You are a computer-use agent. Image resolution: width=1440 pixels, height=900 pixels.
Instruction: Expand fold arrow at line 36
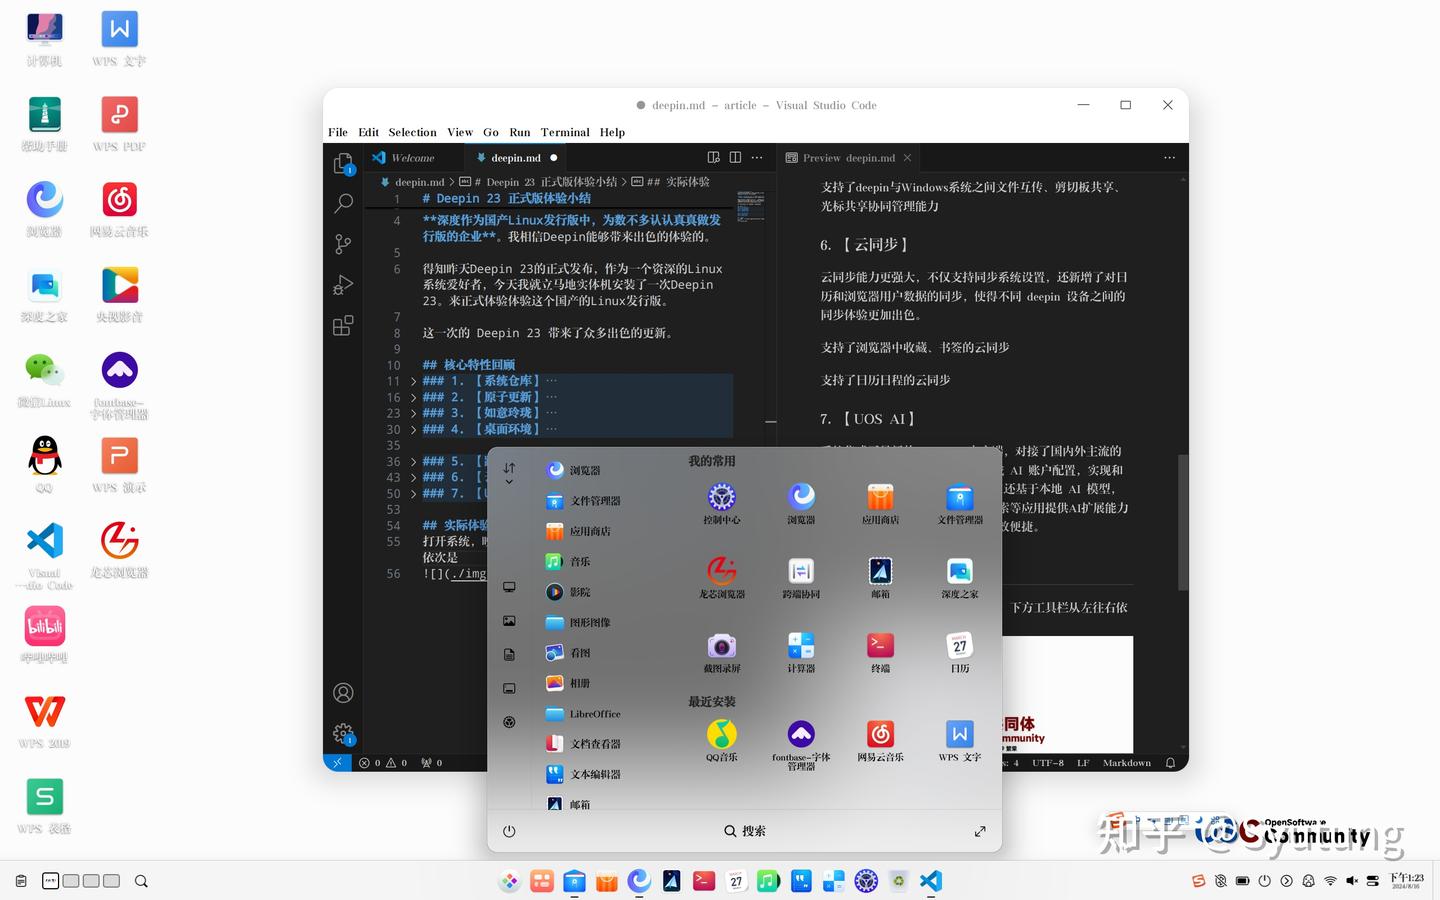[413, 462]
